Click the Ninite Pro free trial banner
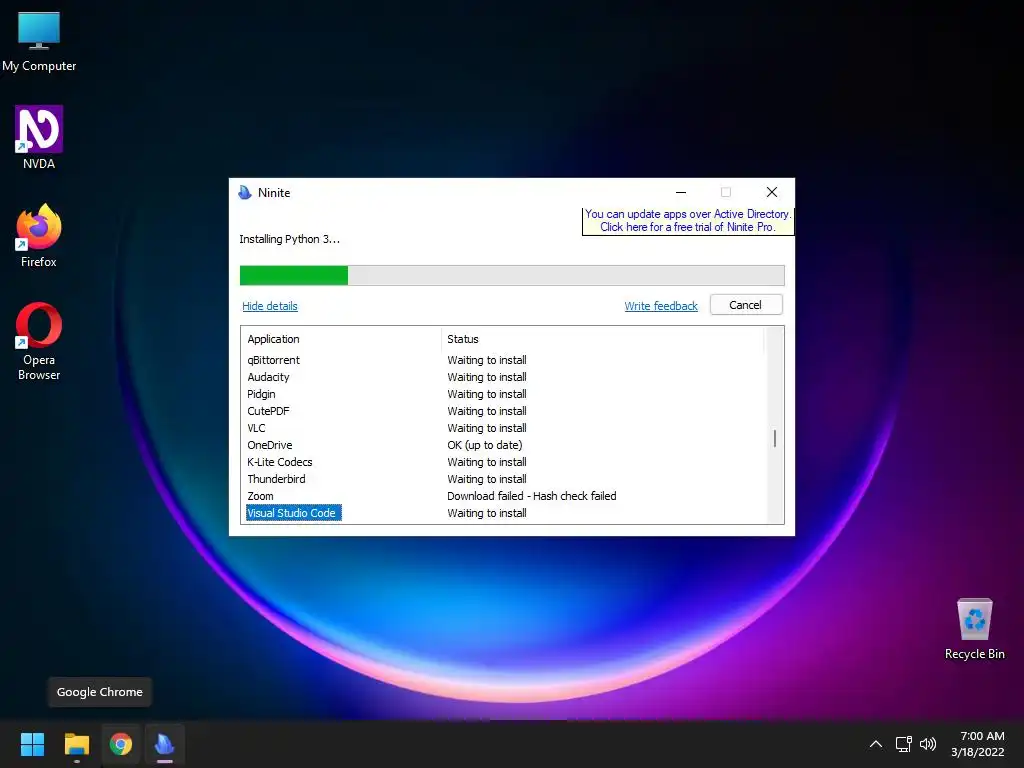Screen dimensions: 1024x768 coord(688,221)
